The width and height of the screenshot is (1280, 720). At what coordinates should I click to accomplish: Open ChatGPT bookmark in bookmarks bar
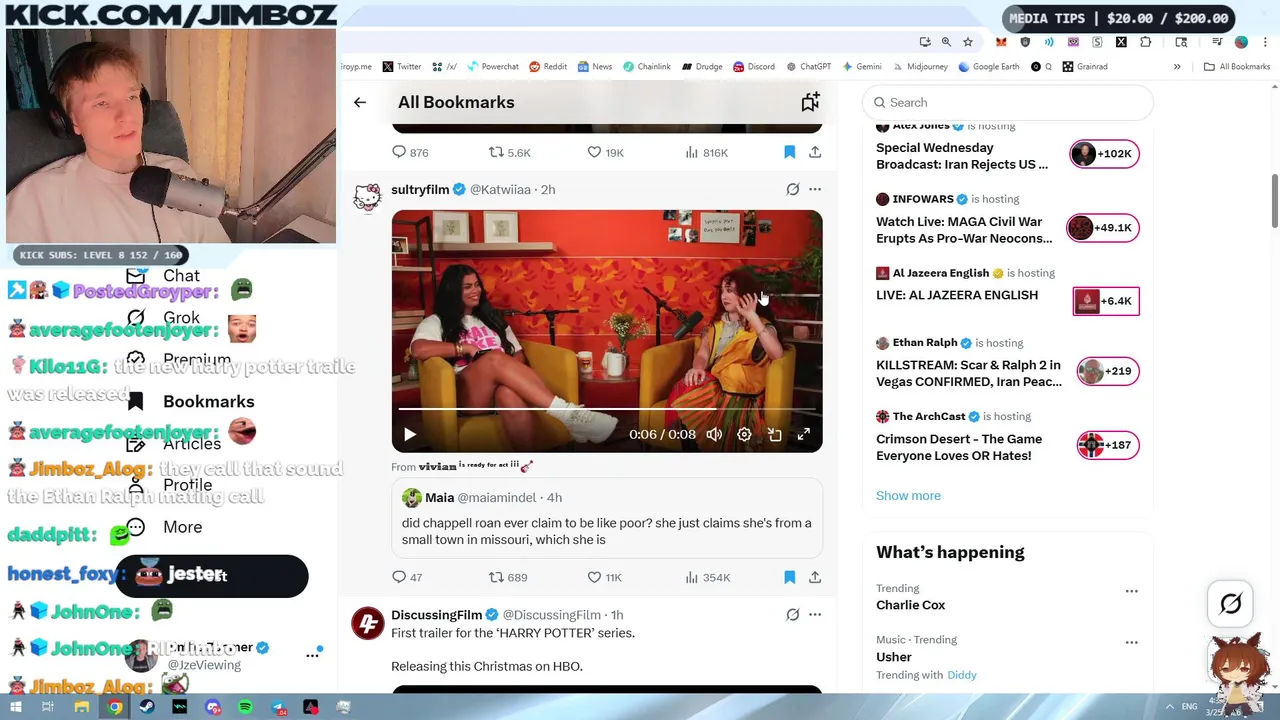point(809,67)
